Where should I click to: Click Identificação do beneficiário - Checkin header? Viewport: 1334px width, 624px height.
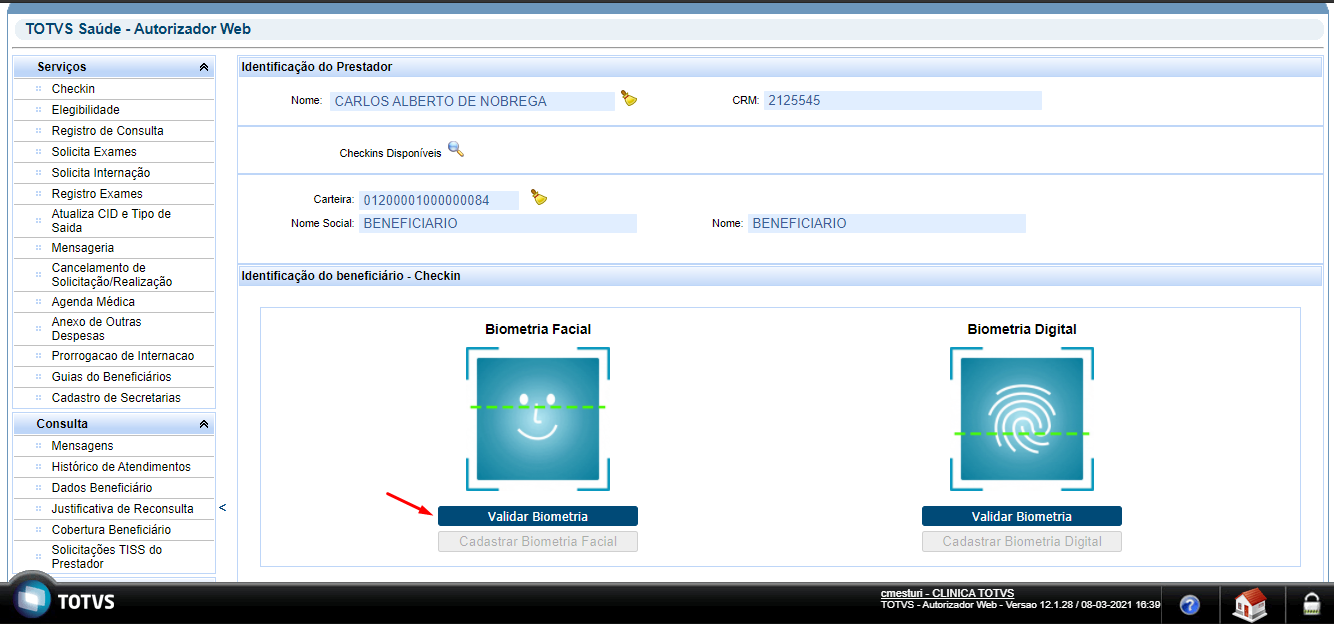click(x=780, y=275)
